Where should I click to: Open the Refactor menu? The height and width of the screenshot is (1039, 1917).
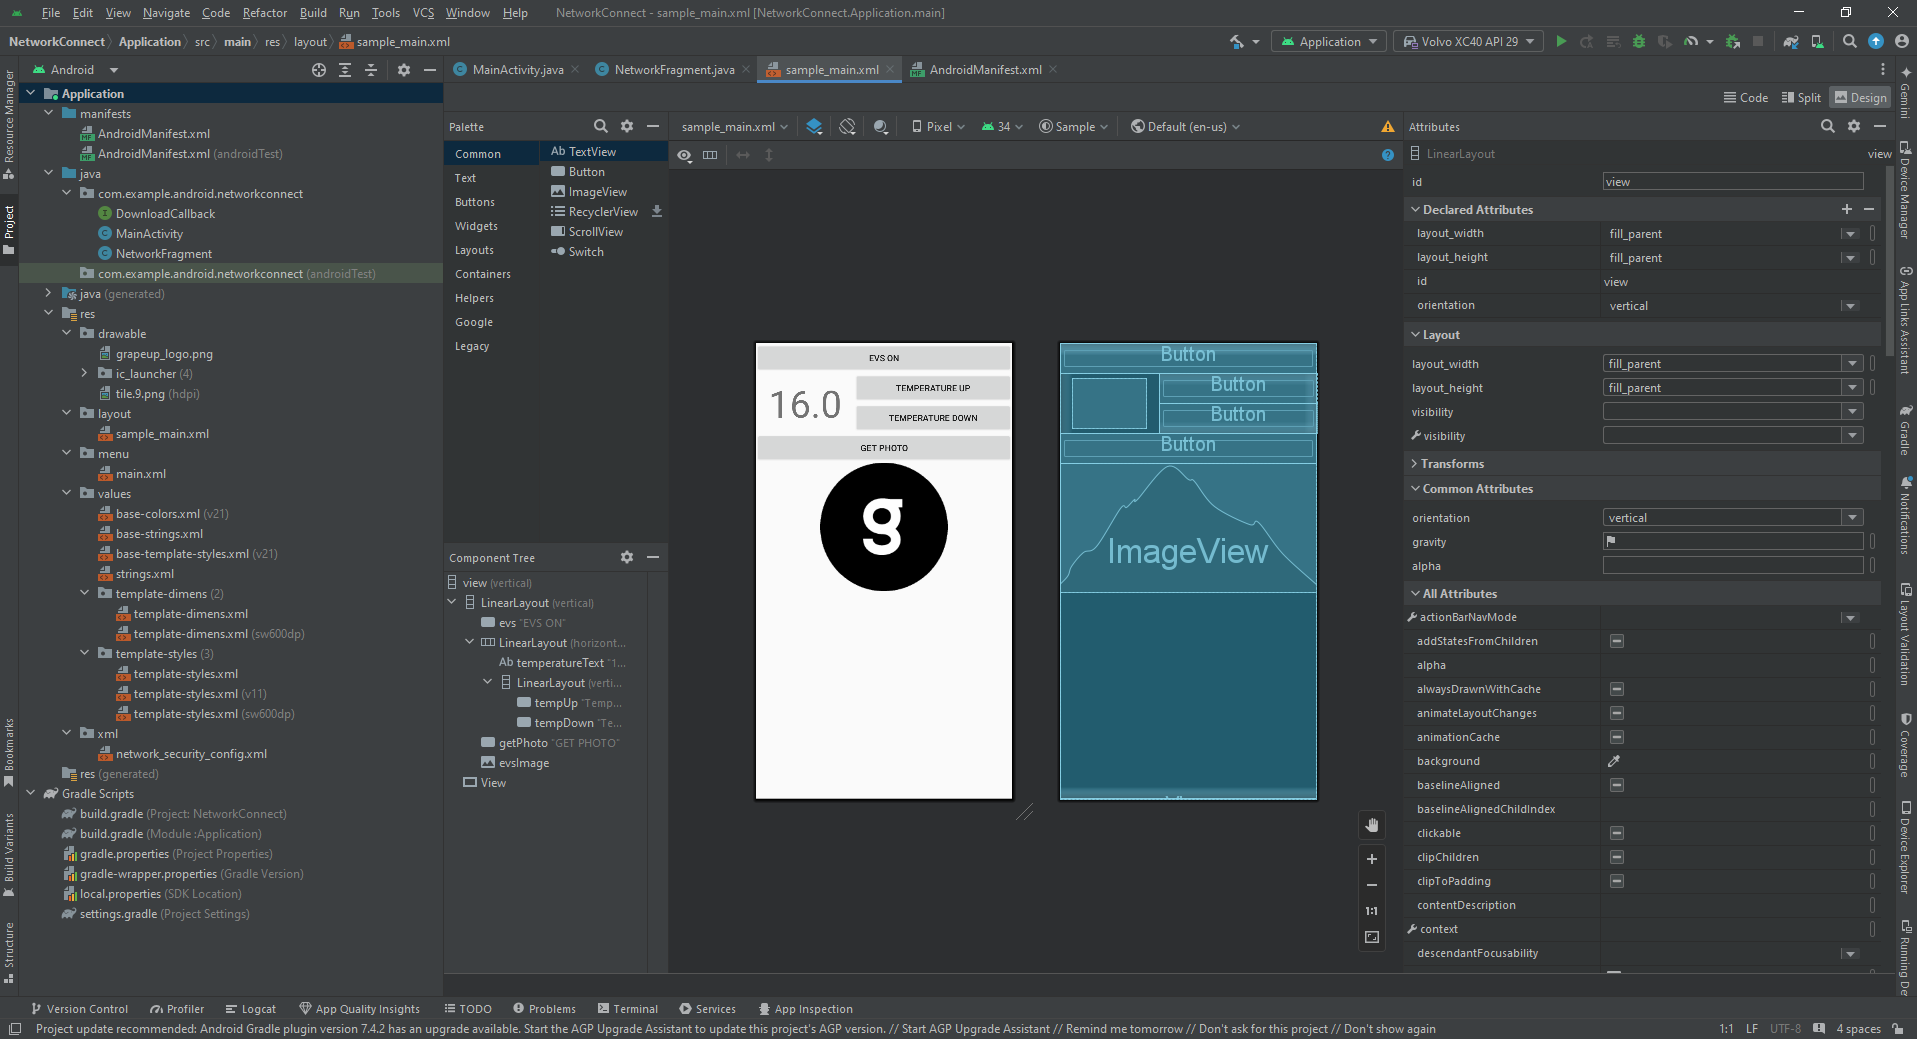[x=264, y=13]
